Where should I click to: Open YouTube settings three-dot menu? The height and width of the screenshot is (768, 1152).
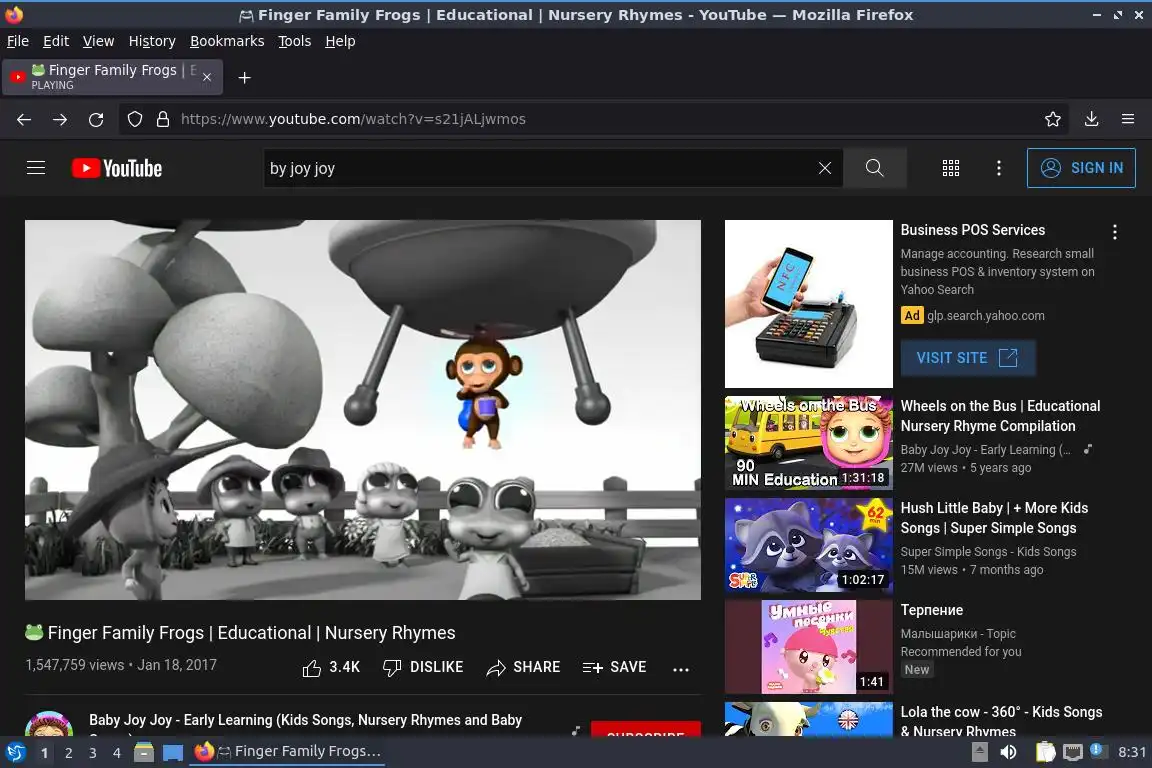pos(998,168)
